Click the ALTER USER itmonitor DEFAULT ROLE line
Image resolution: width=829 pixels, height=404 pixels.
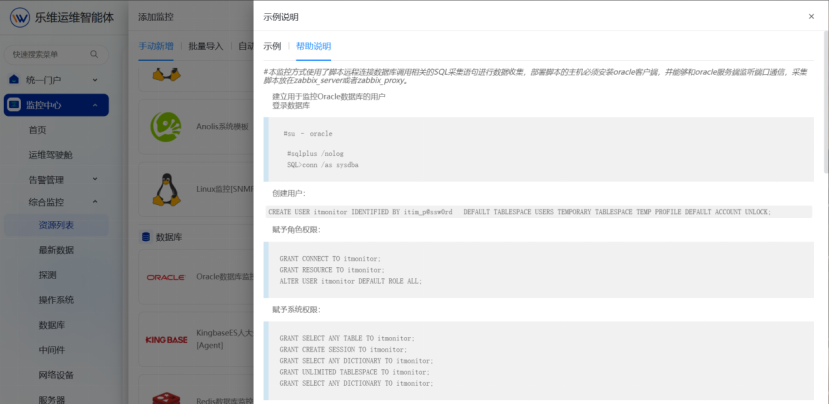point(351,281)
